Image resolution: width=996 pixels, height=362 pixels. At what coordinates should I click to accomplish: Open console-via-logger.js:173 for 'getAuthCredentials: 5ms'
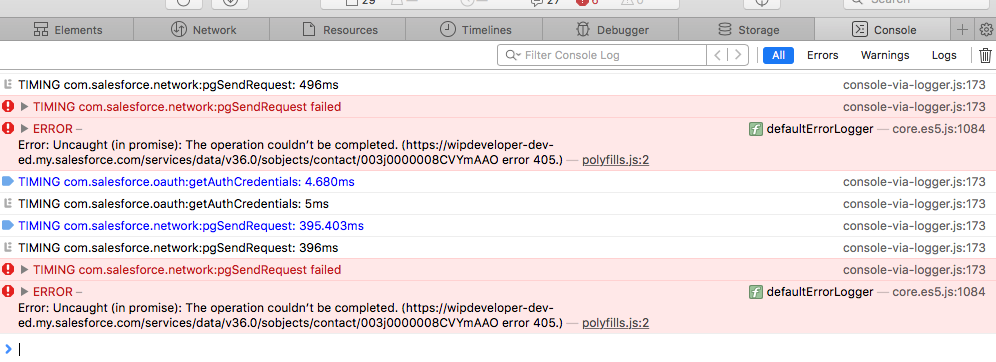915,204
